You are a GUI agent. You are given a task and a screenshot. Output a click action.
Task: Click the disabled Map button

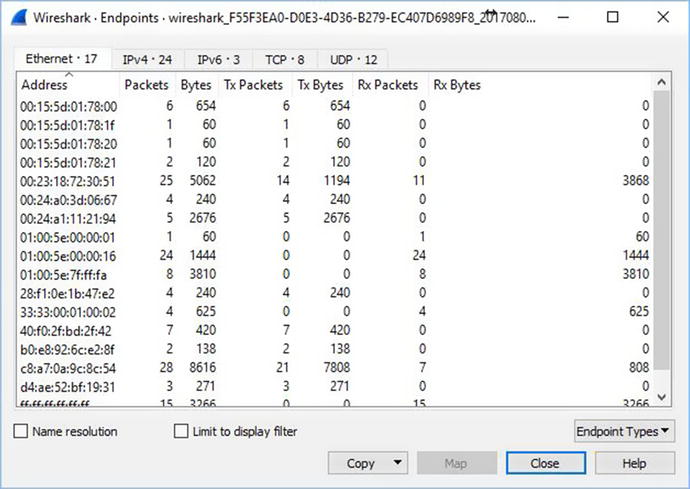pos(456,463)
